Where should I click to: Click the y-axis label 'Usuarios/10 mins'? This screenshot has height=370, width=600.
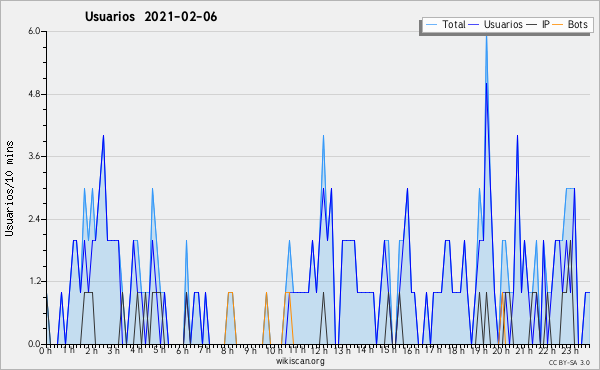pos(9,188)
